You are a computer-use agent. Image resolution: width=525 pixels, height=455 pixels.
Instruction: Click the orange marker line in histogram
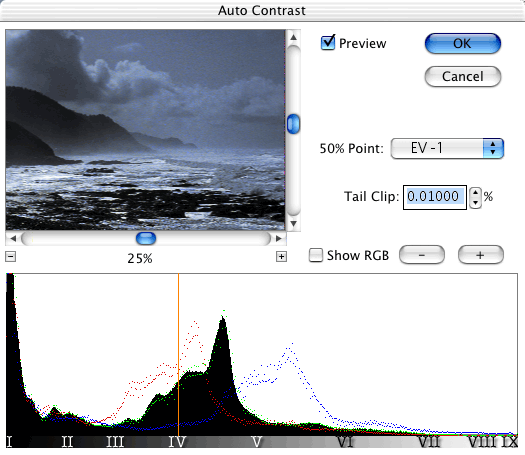pyautogui.click(x=178, y=354)
